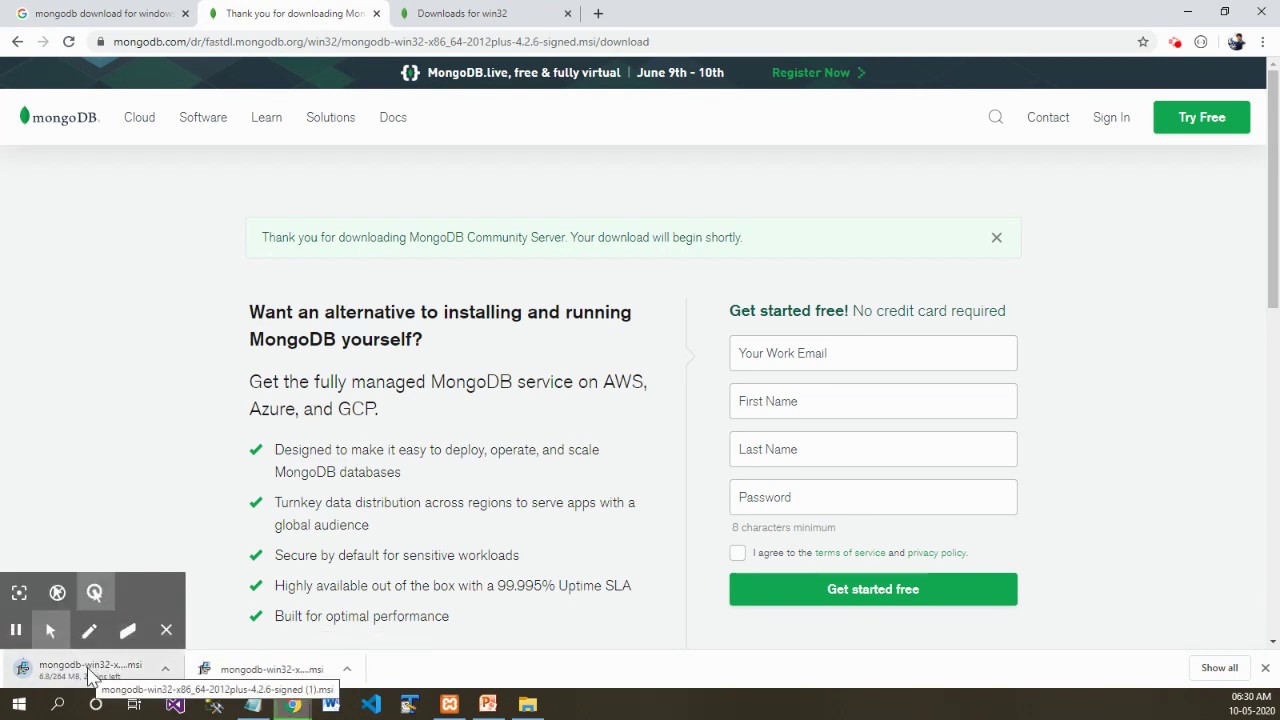Close the downloads bar
1280x720 pixels.
pos(1265,668)
